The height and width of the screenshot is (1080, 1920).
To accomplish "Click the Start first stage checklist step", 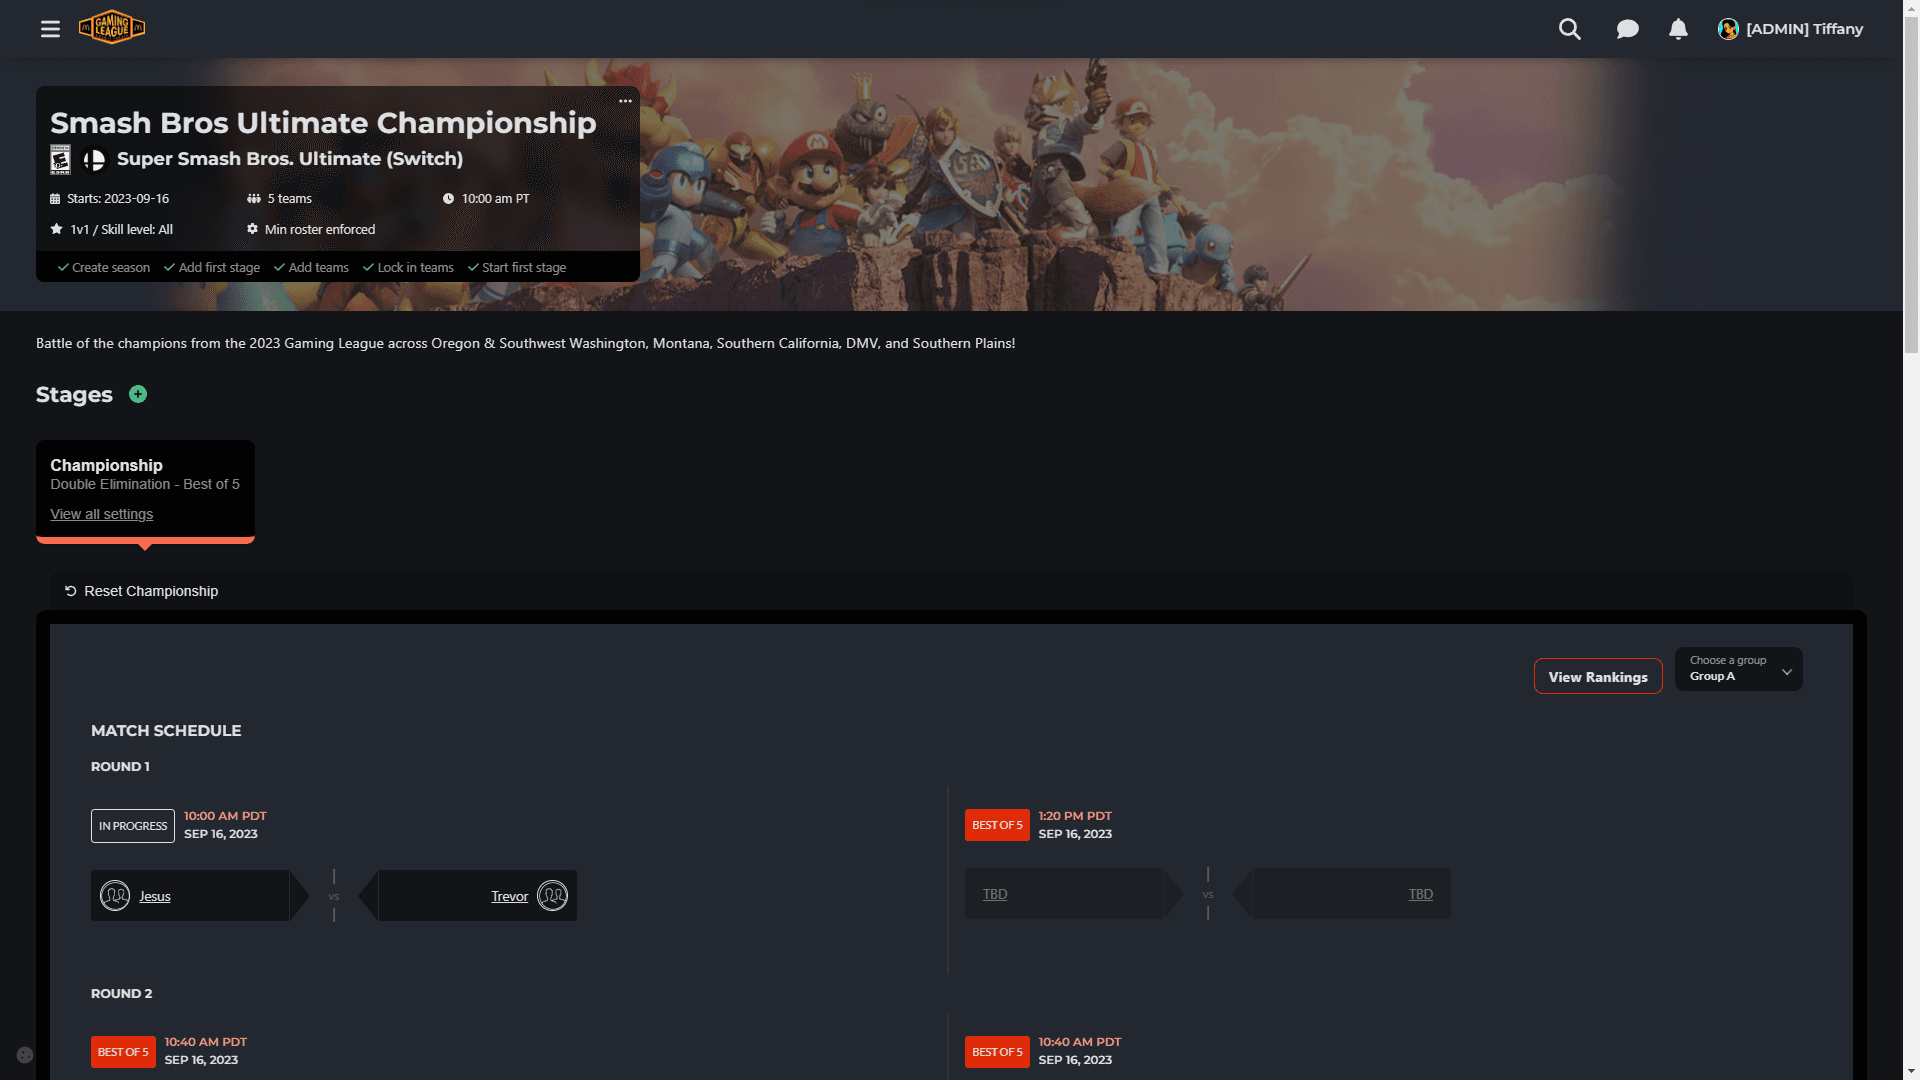I will tap(517, 267).
